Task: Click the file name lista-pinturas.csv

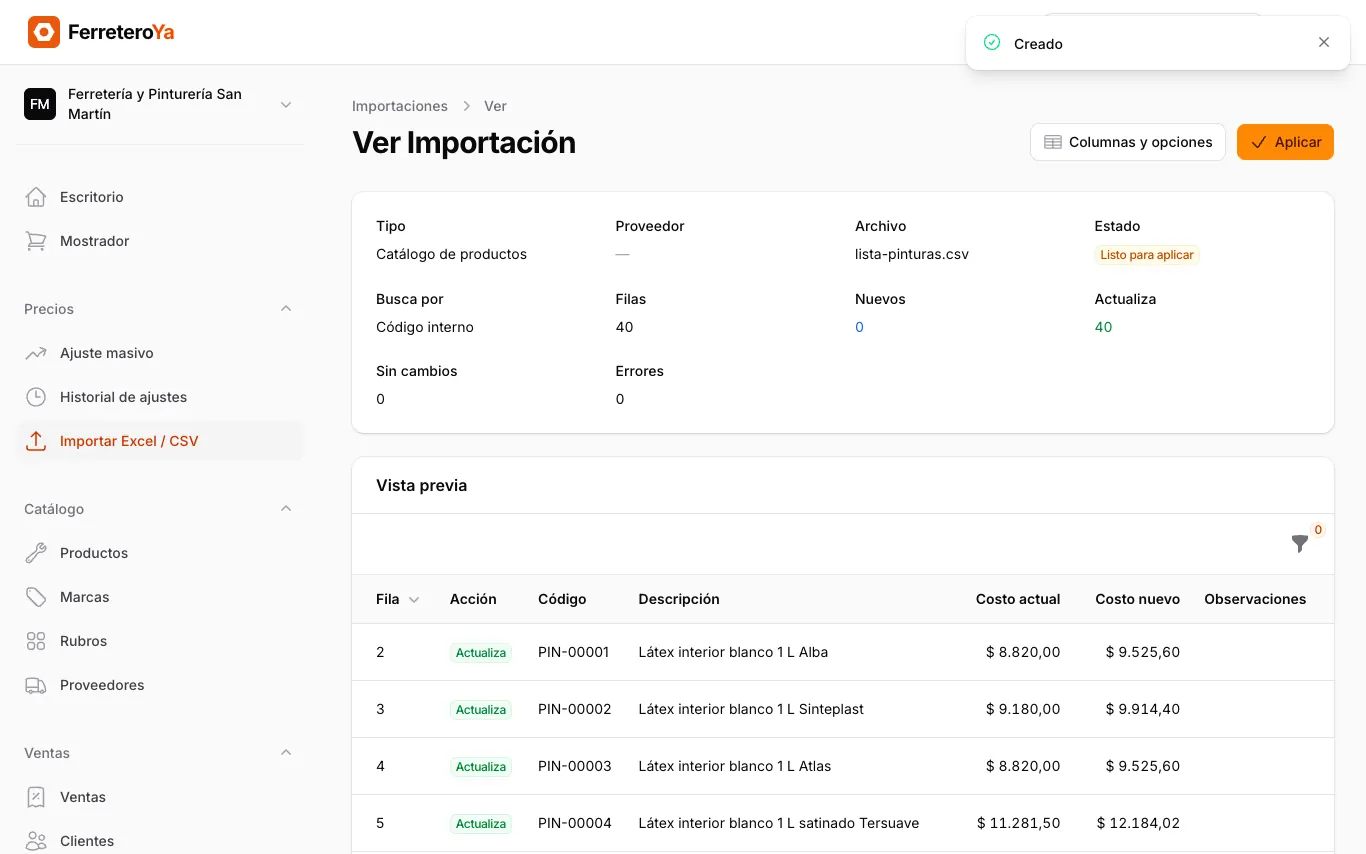Action: 912,254
